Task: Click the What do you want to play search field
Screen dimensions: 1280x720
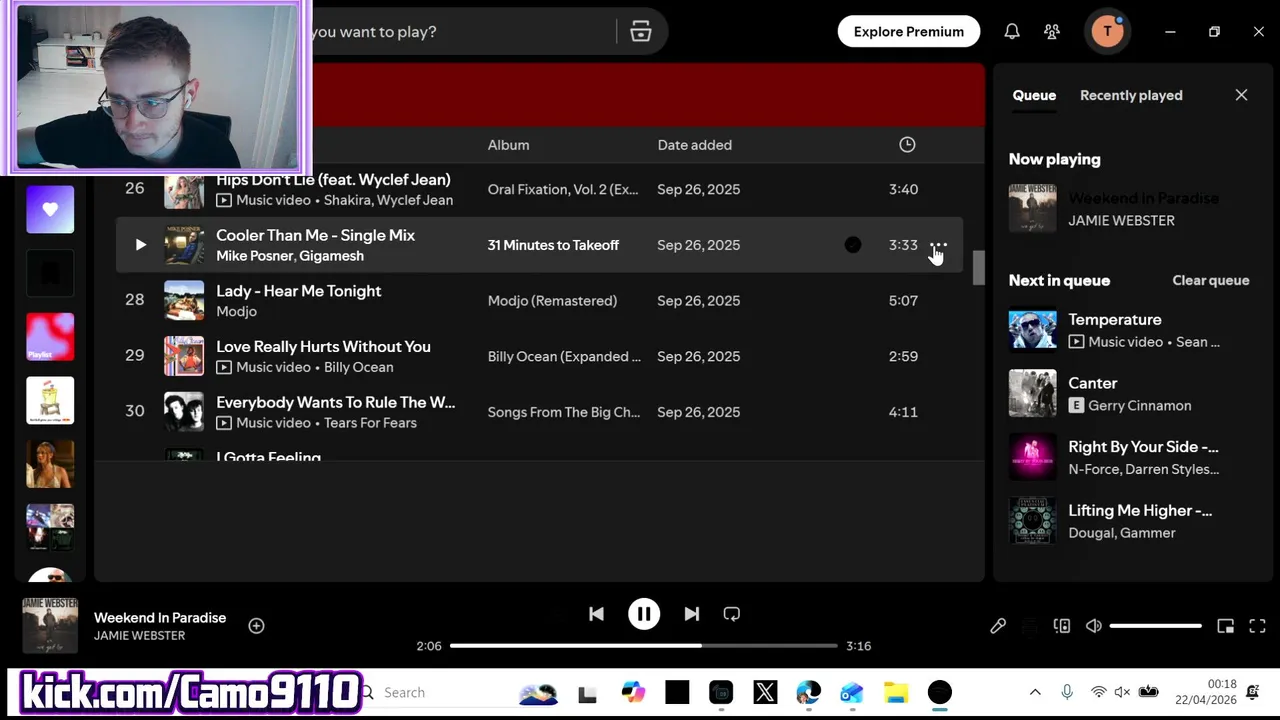Action: click(460, 32)
